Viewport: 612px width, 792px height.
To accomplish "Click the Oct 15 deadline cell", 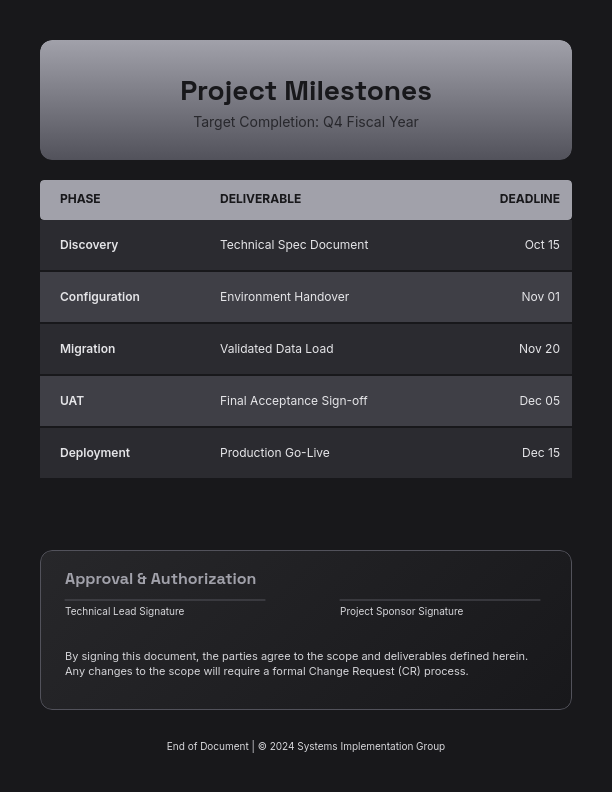I will 542,245.
